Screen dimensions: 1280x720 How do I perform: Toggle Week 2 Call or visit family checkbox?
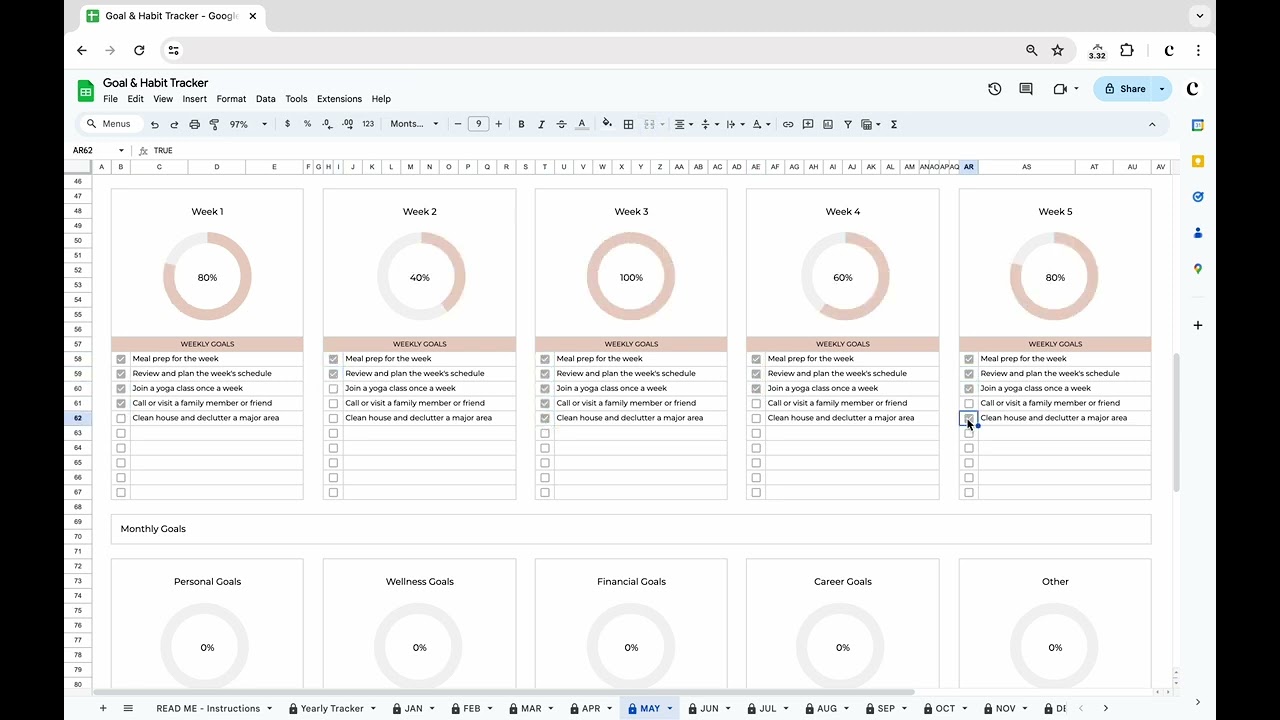[x=333, y=403]
